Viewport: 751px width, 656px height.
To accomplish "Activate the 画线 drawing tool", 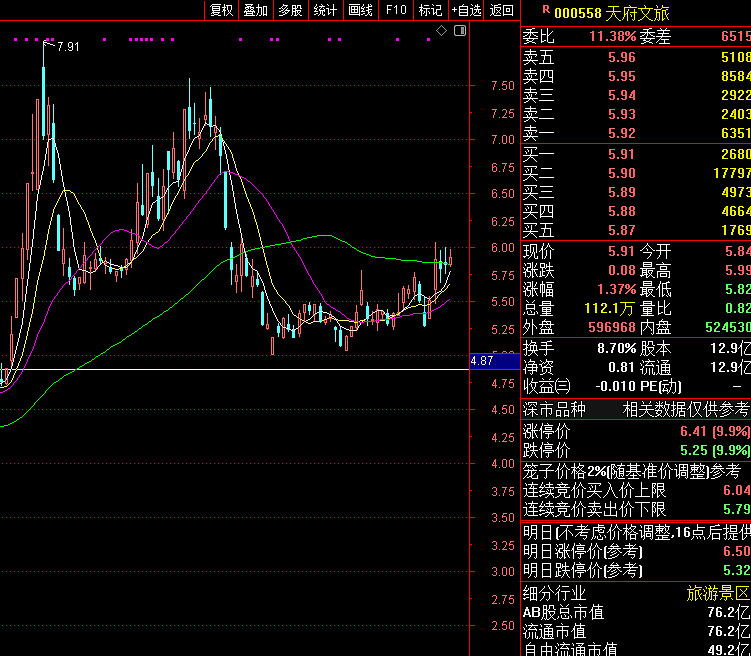I will coord(360,10).
